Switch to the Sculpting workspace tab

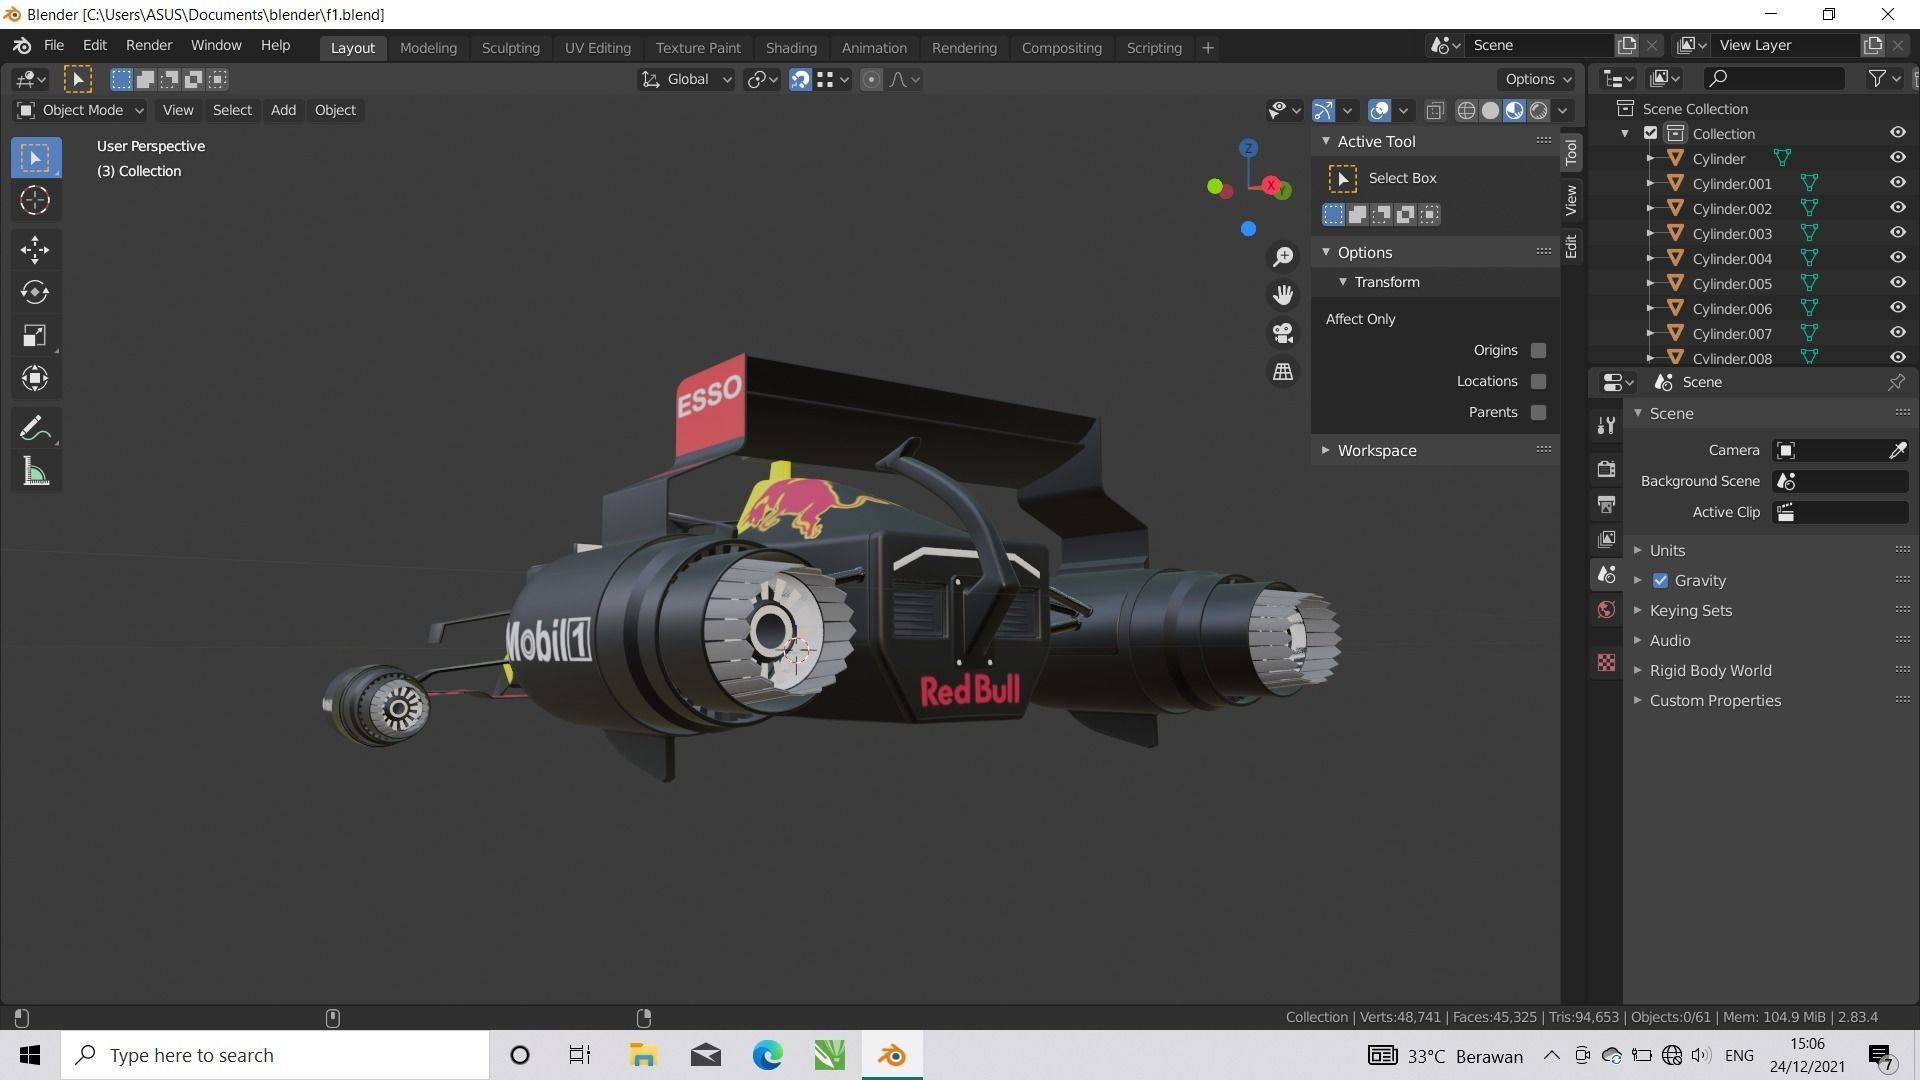(510, 48)
